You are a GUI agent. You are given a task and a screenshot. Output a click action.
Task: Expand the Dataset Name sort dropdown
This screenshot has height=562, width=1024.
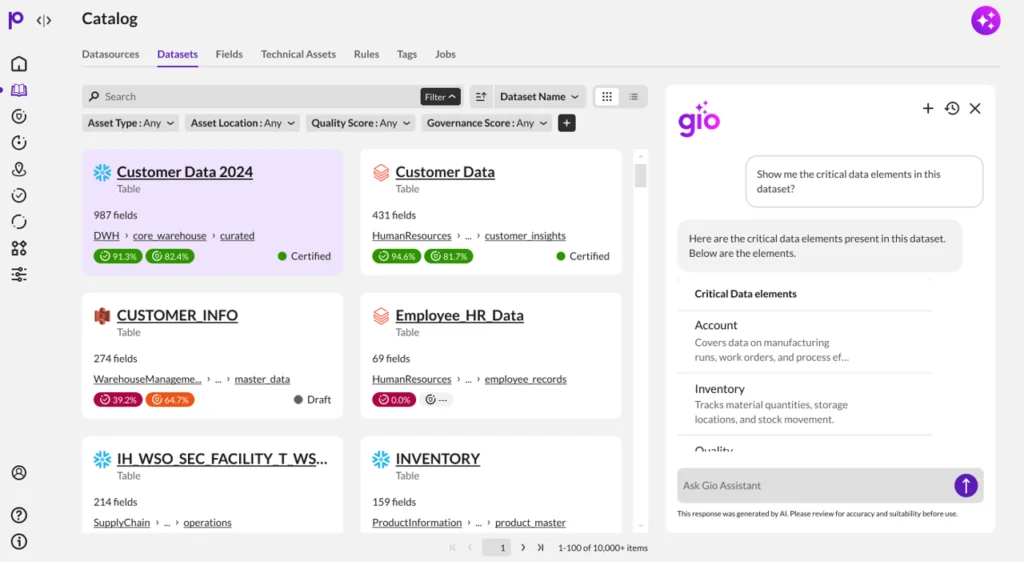(x=539, y=97)
